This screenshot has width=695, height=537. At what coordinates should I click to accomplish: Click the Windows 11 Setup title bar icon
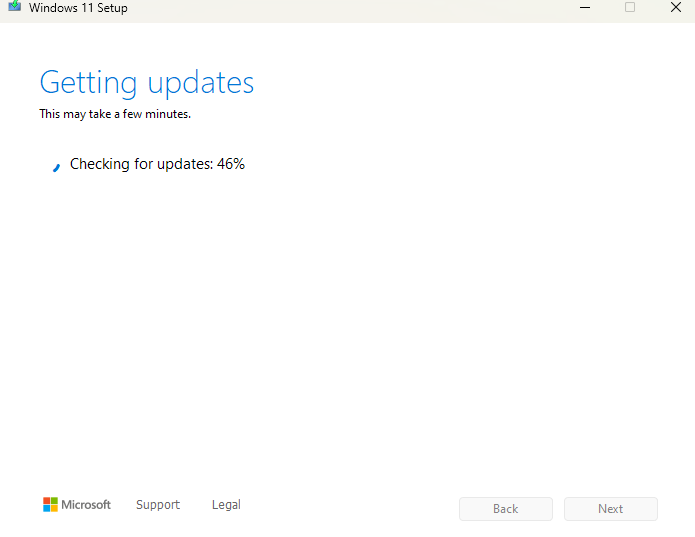[x=15, y=6]
